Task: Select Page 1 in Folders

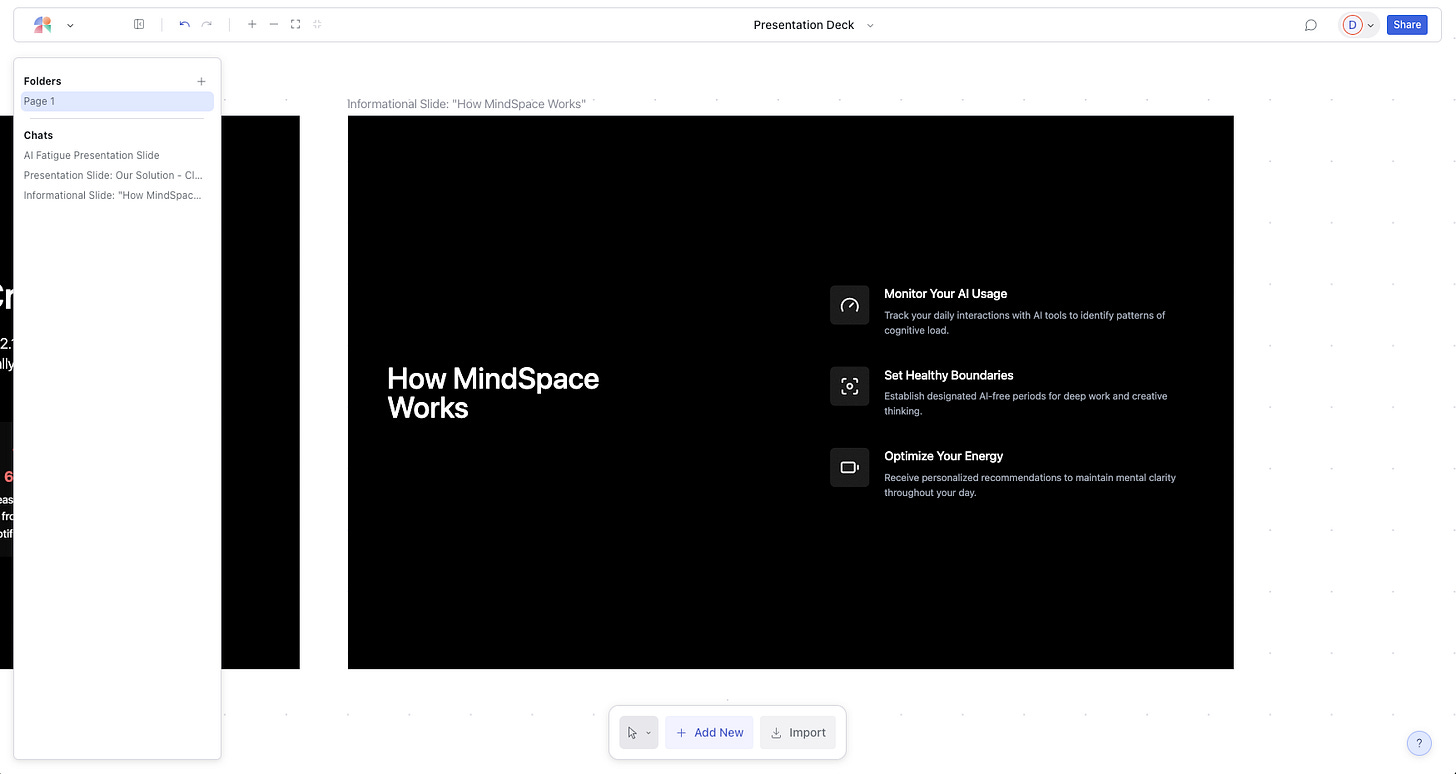Action: 117,101
